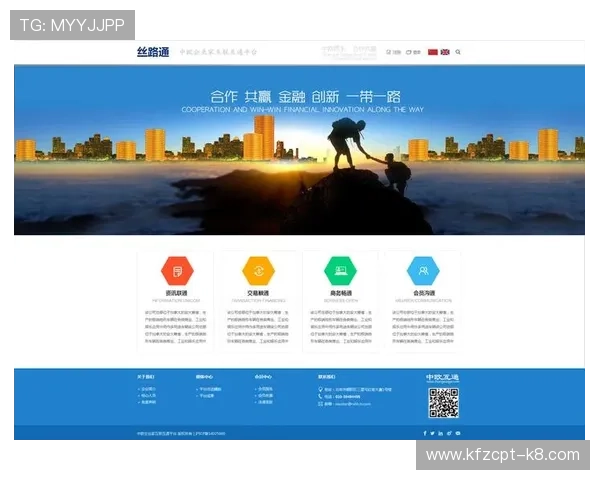Click the 丝路通 site logo
Screen dimensions: 600x480
coord(153,52)
